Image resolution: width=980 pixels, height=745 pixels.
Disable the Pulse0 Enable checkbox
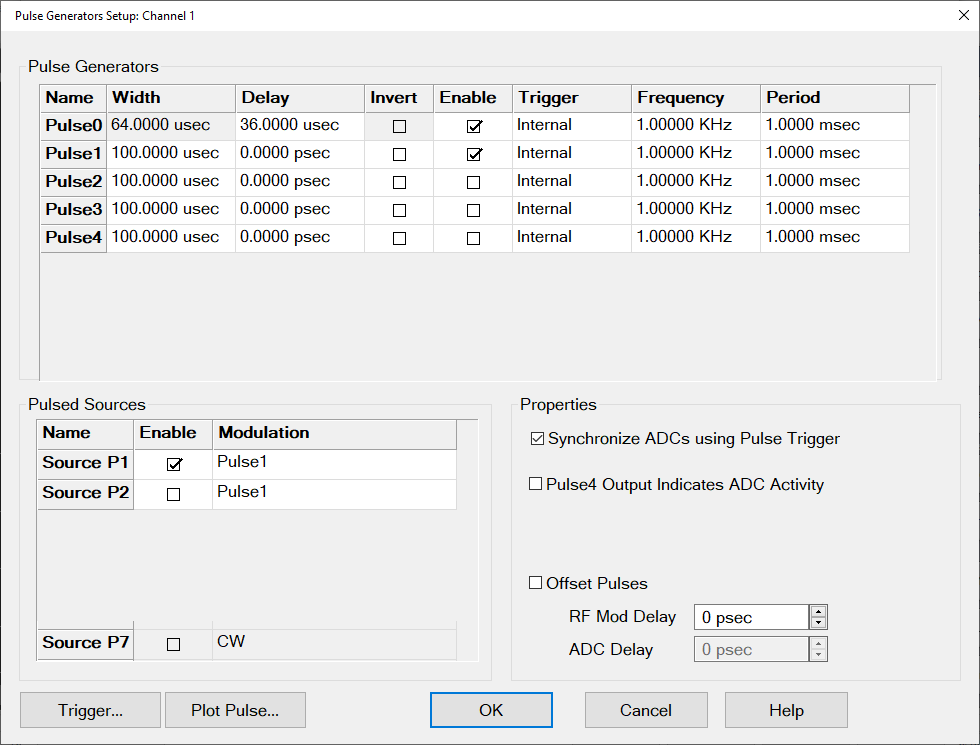tap(474, 127)
